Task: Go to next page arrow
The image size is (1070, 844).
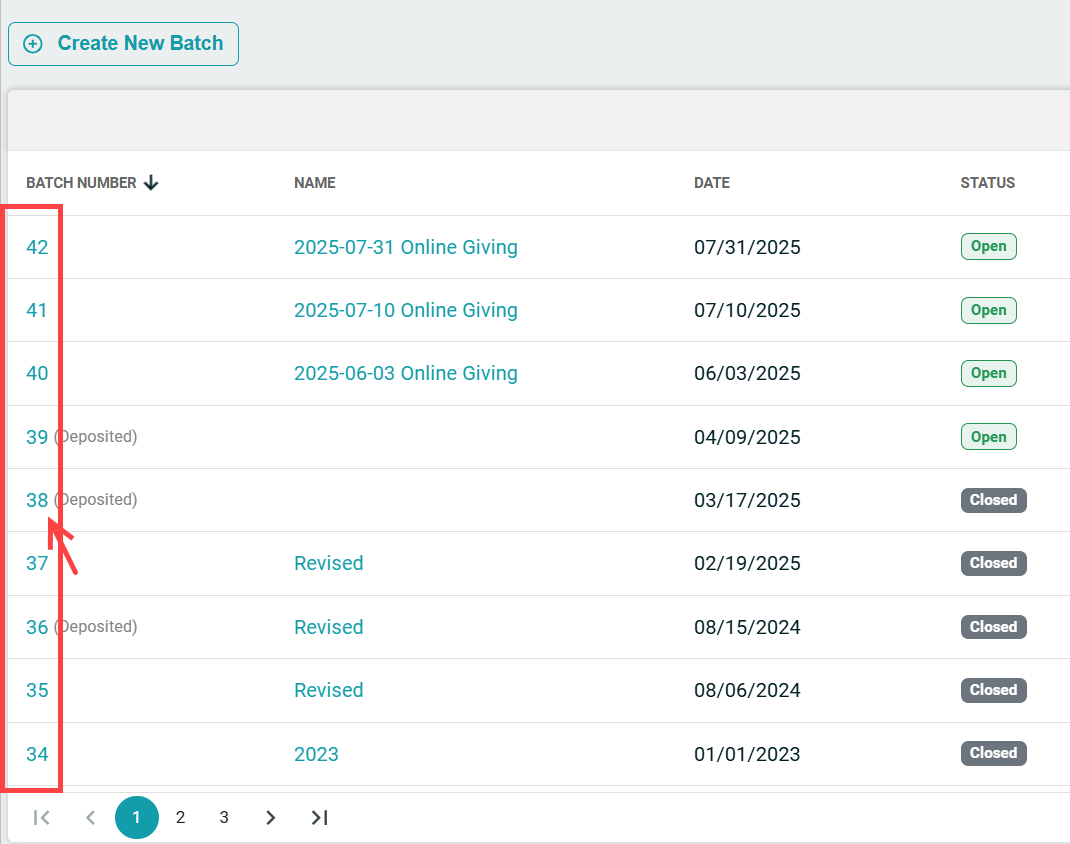Action: point(270,818)
